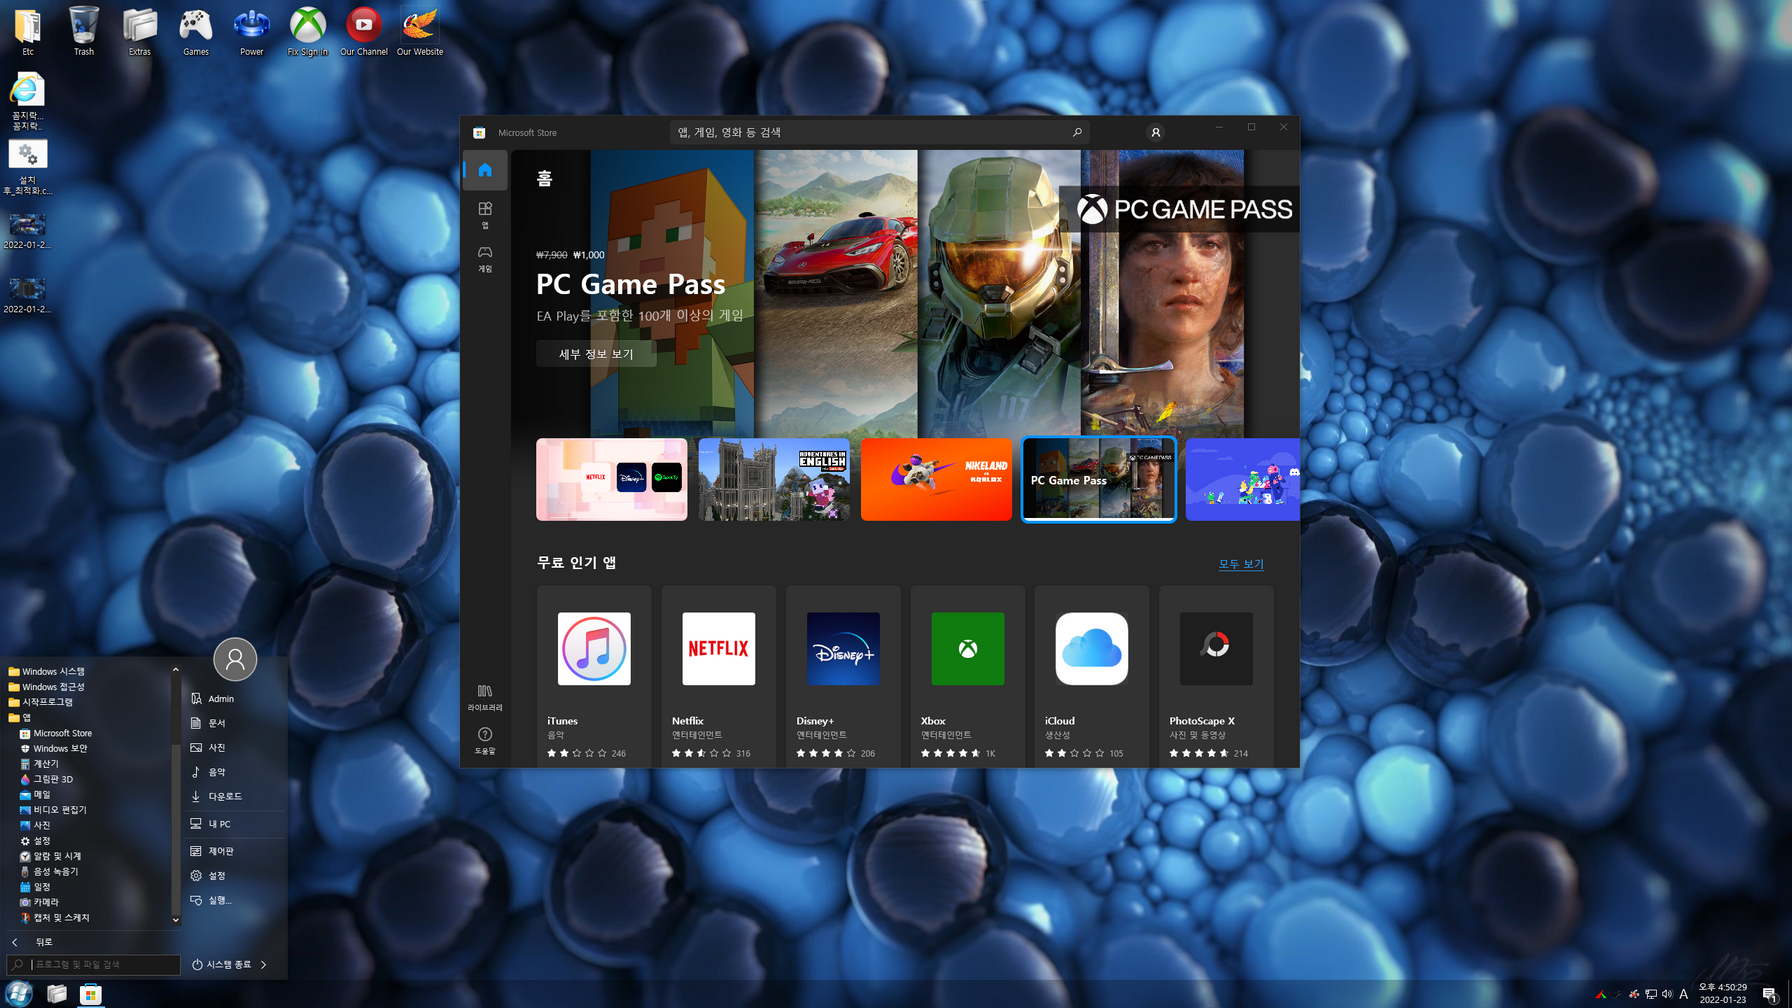Image resolution: width=1792 pixels, height=1008 pixels.
Task: Open 실행... from start menu
Action: pos(235,900)
